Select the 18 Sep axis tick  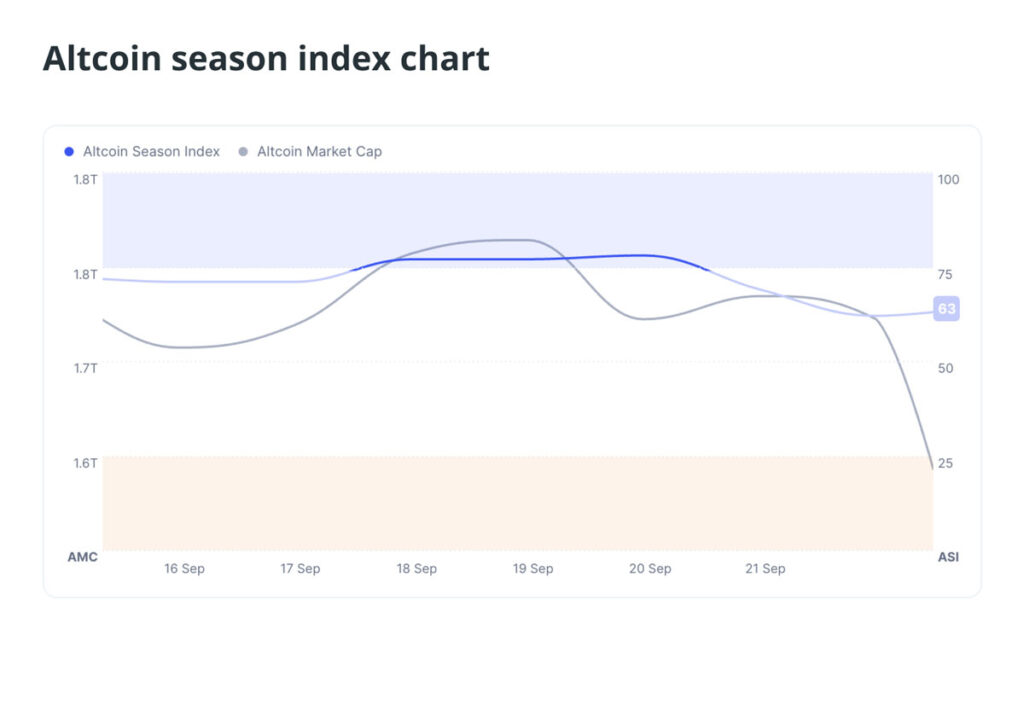pos(416,569)
